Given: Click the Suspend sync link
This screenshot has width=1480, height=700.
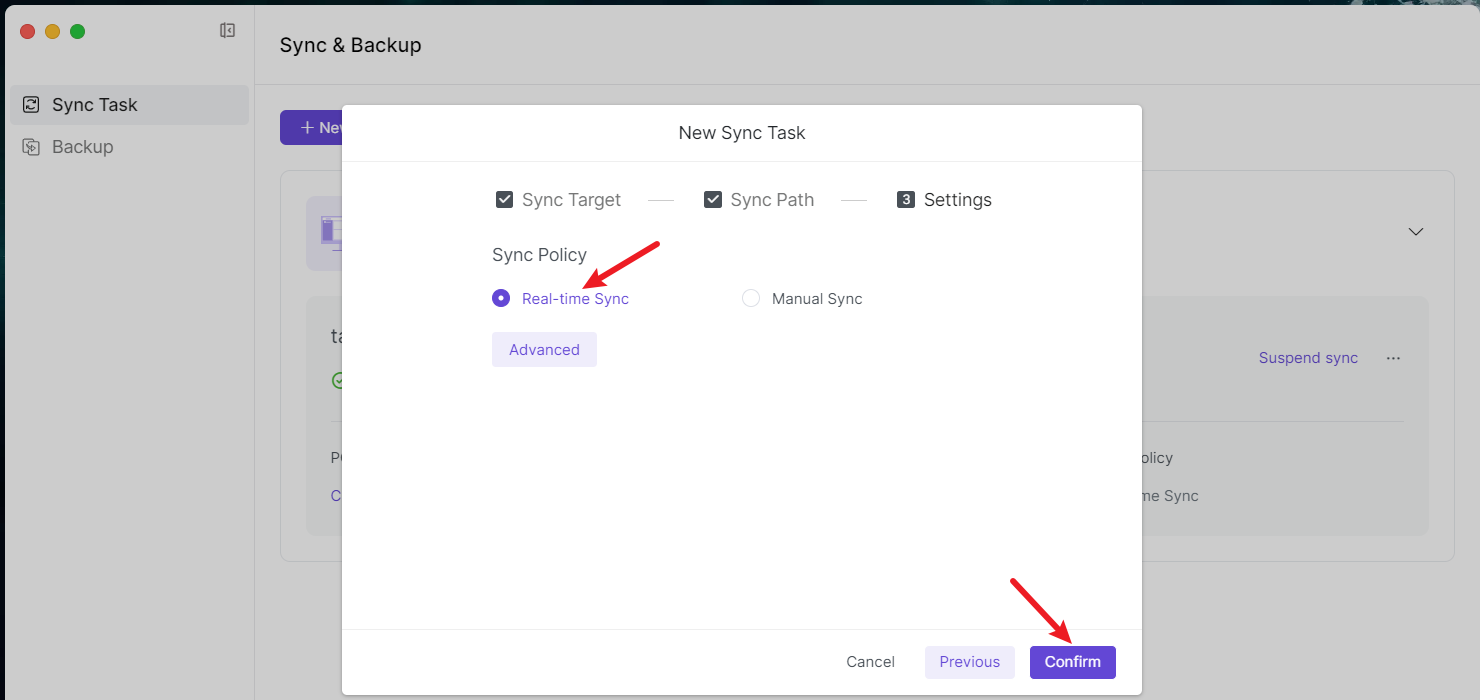Looking at the screenshot, I should 1308,358.
